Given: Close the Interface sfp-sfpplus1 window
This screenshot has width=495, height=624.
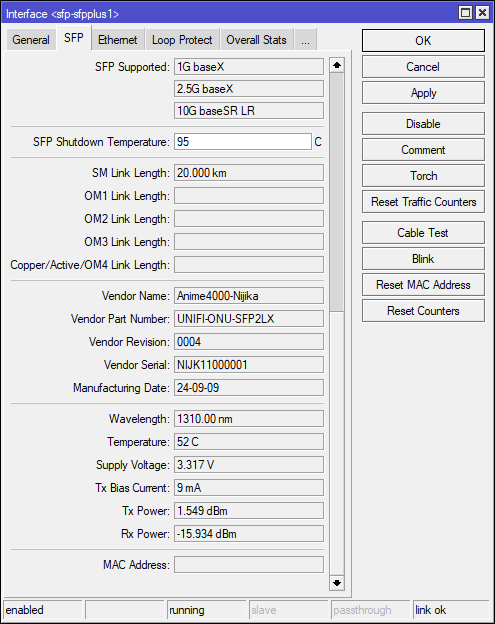Looking at the screenshot, I should 482,13.
